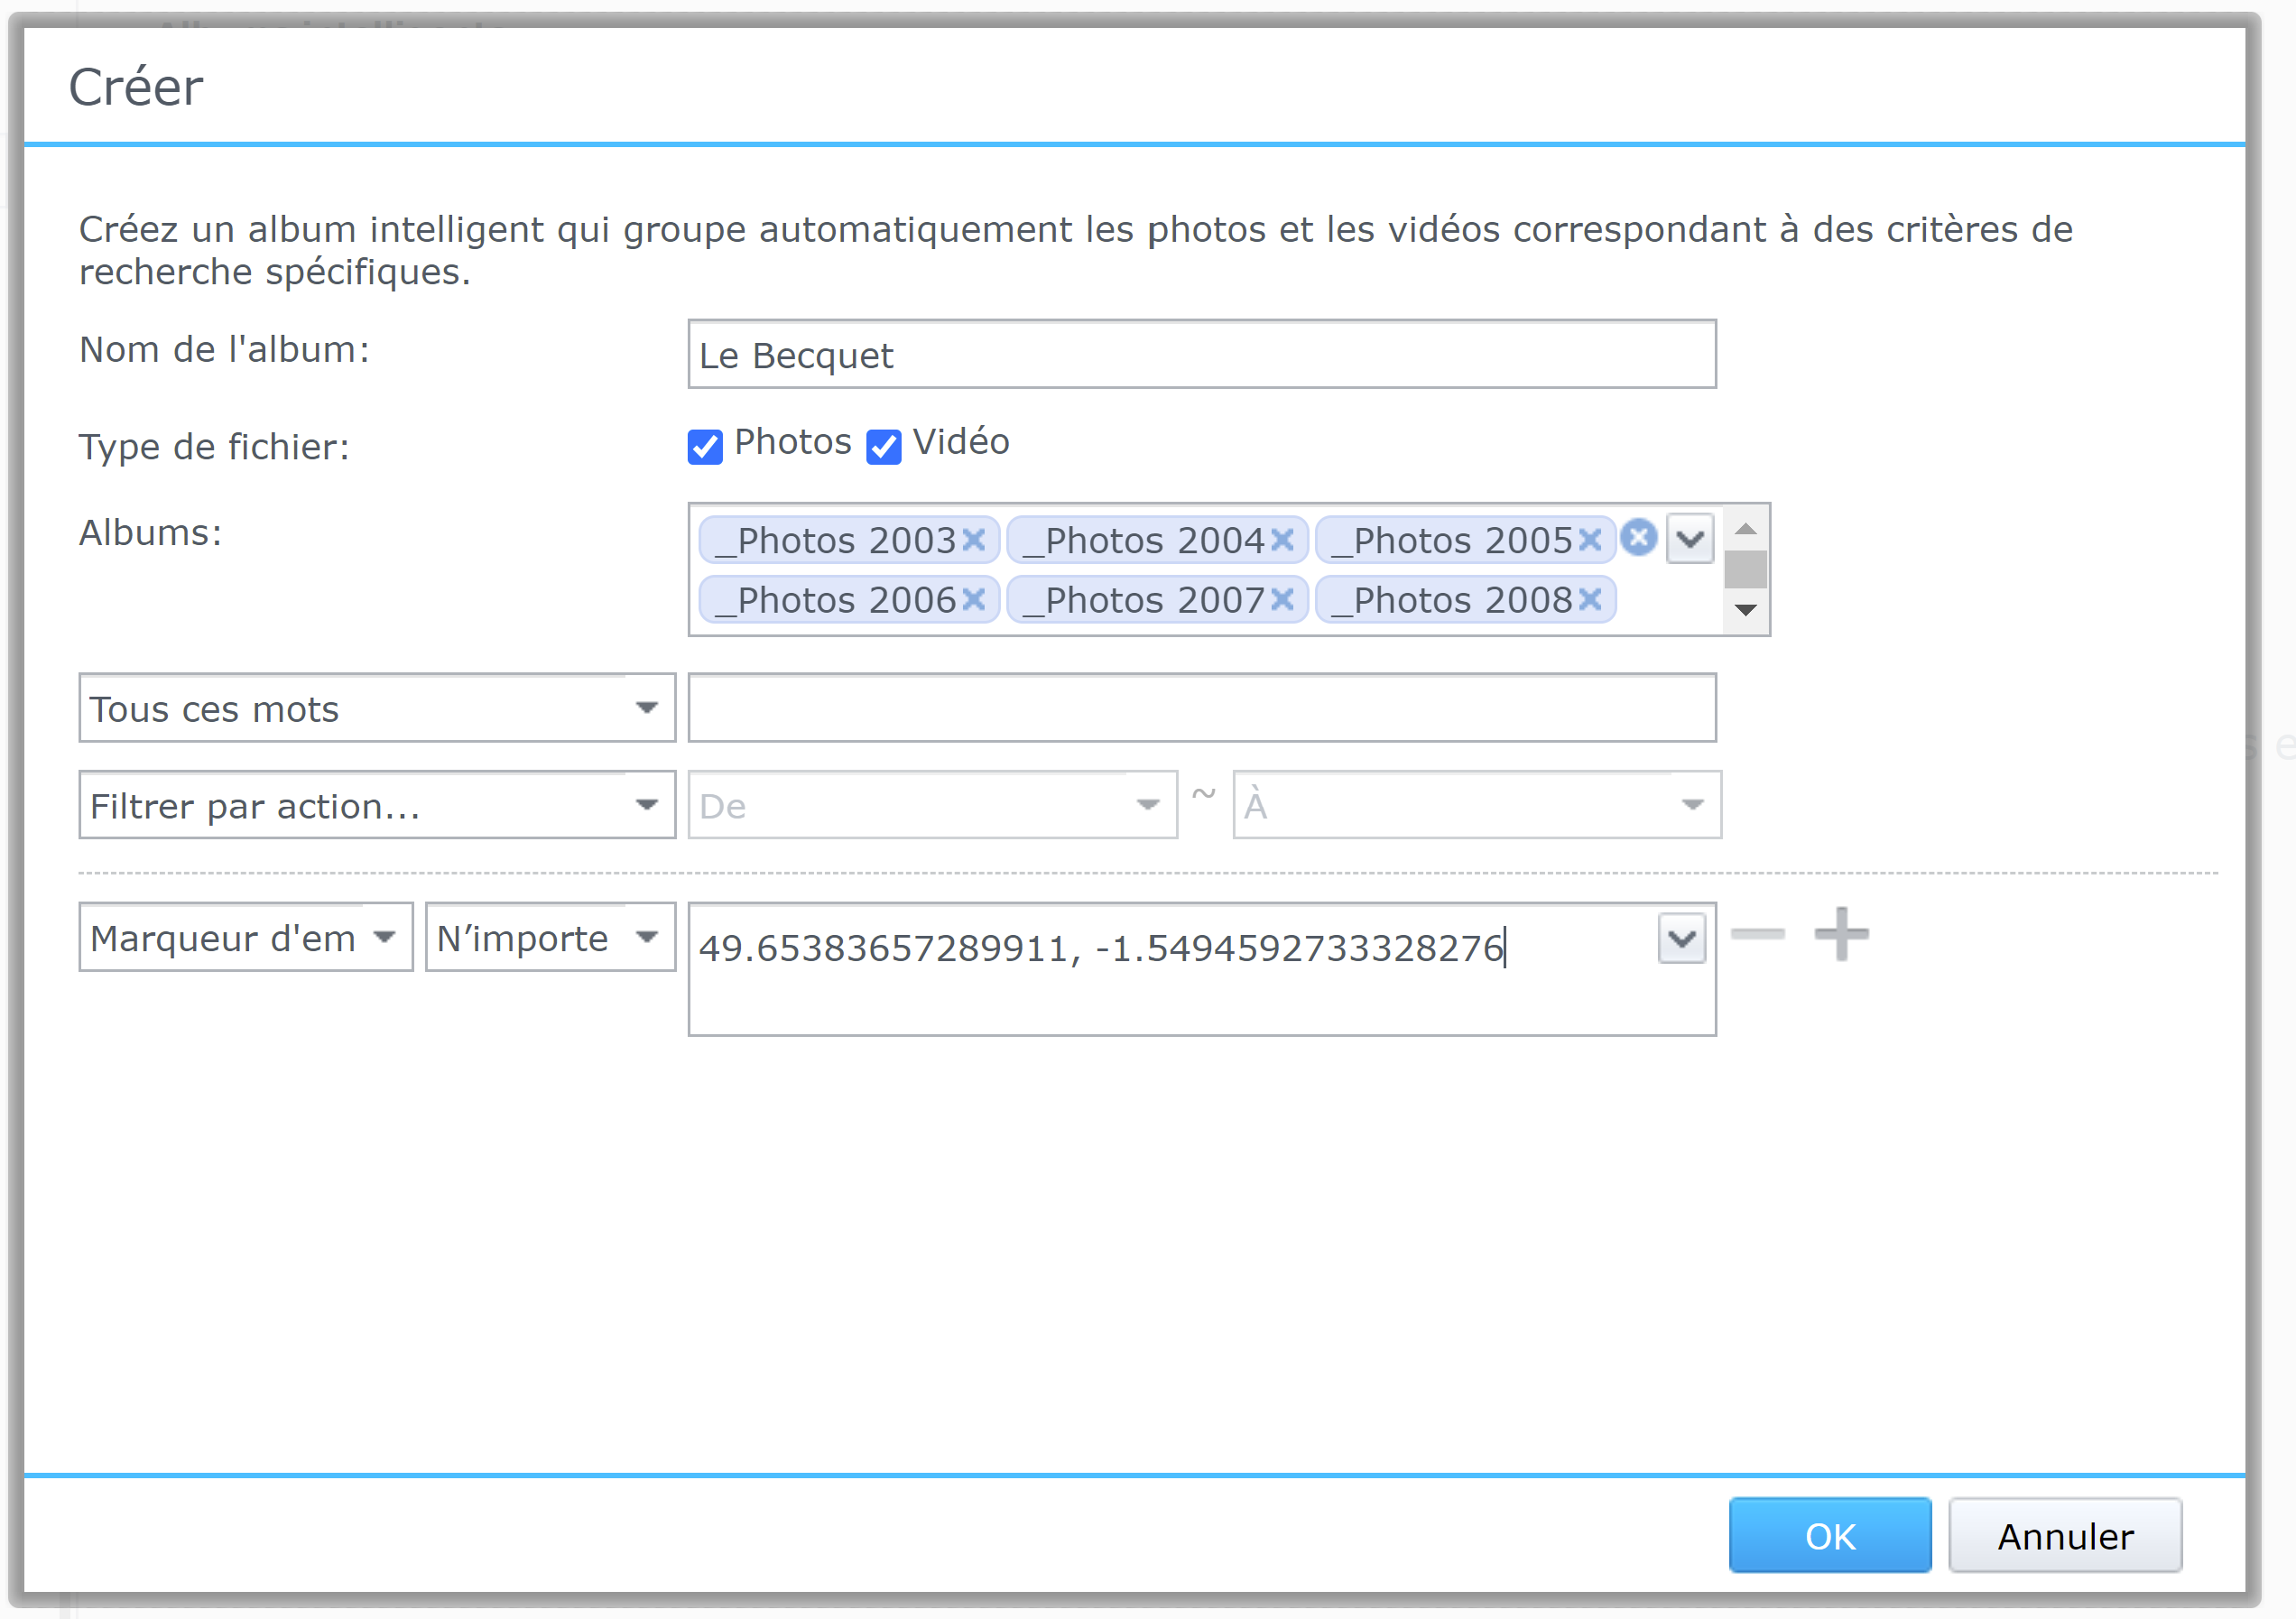Uncheck the Photos file type checkbox
2296x1619 pixels.
pos(705,446)
